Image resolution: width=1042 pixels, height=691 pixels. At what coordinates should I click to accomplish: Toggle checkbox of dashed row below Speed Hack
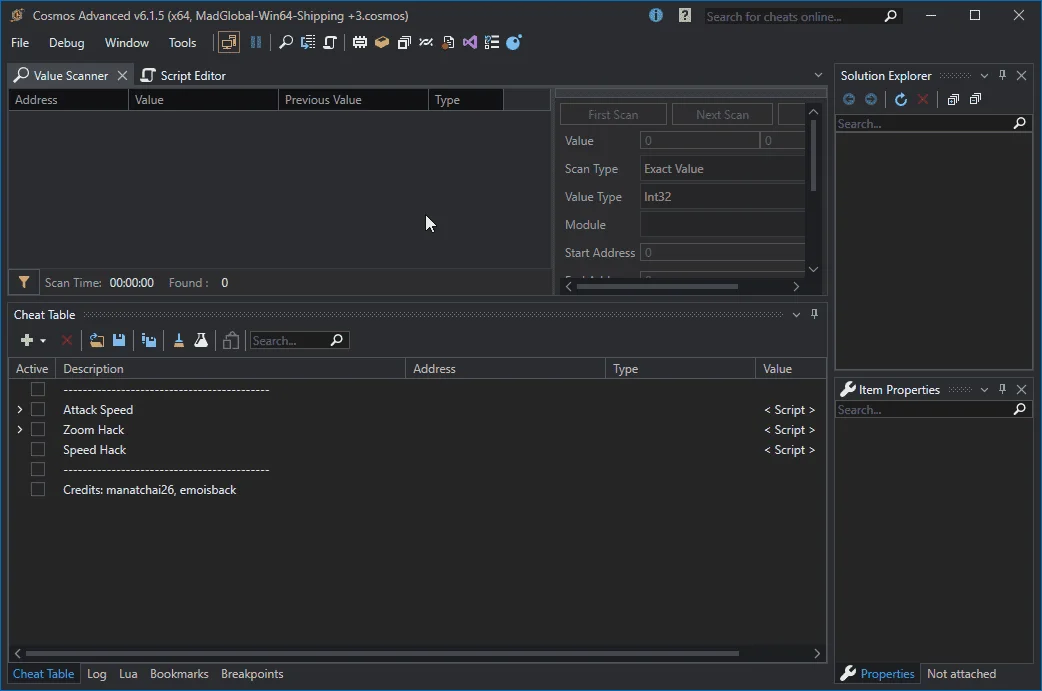click(38, 469)
